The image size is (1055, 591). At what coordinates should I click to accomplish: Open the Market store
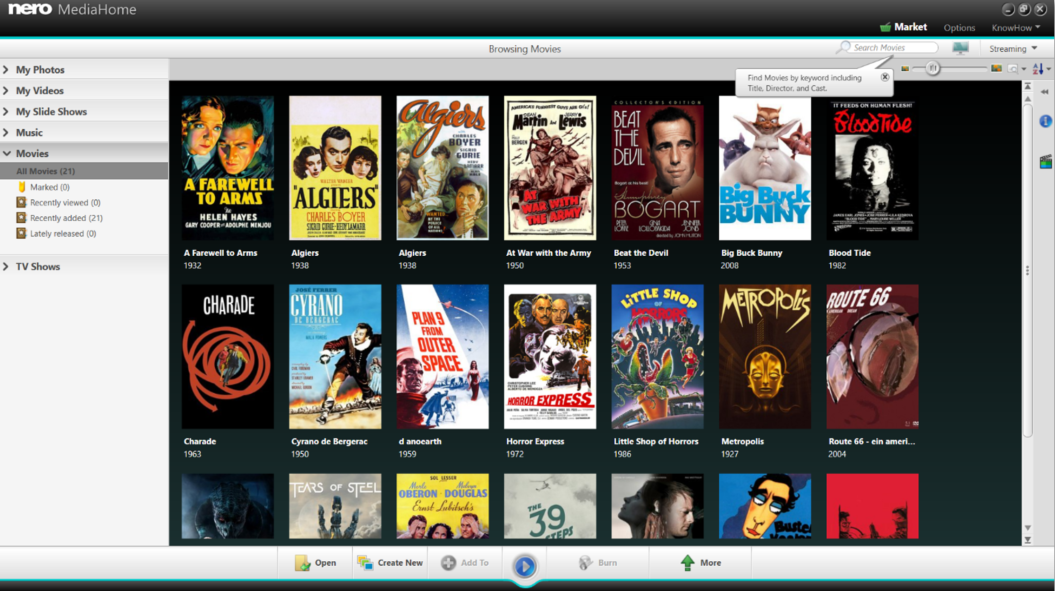coord(904,27)
